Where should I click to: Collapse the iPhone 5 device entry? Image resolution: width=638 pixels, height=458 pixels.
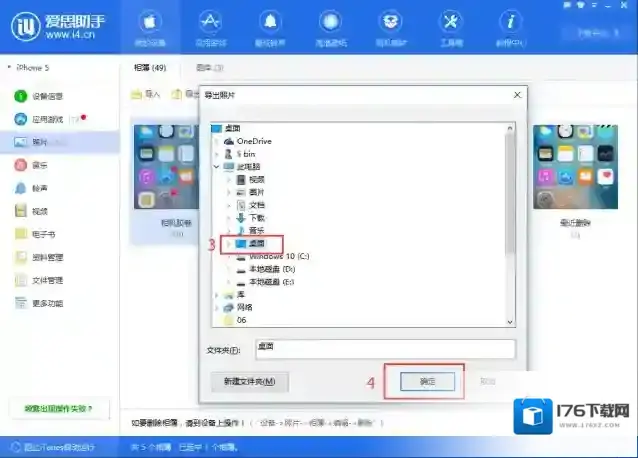coord(9,67)
